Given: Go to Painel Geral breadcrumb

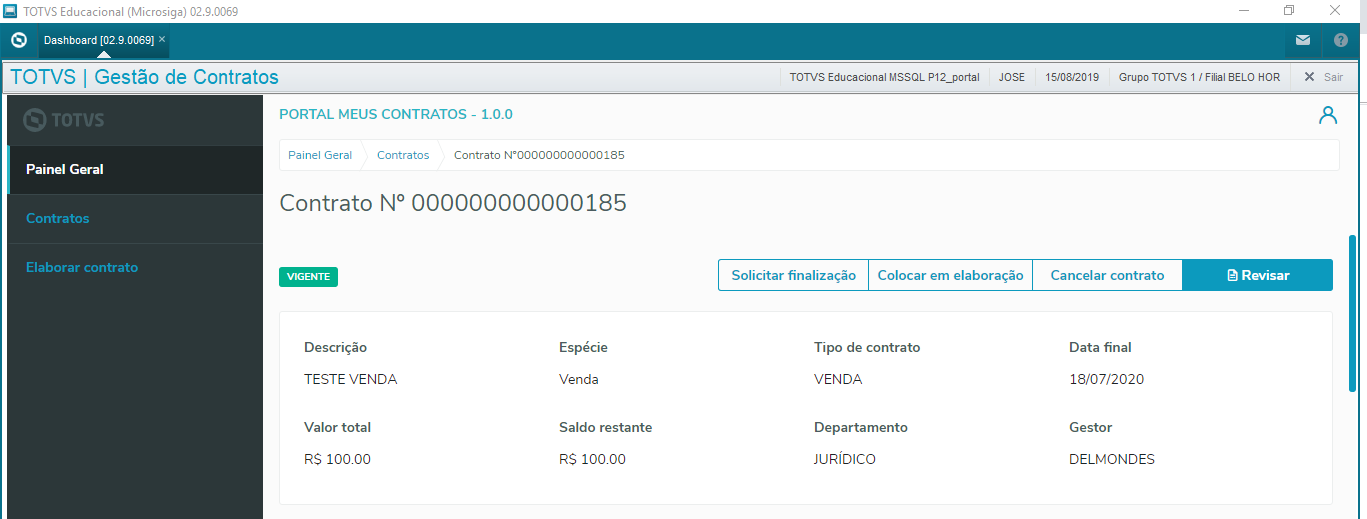Looking at the screenshot, I should (320, 155).
